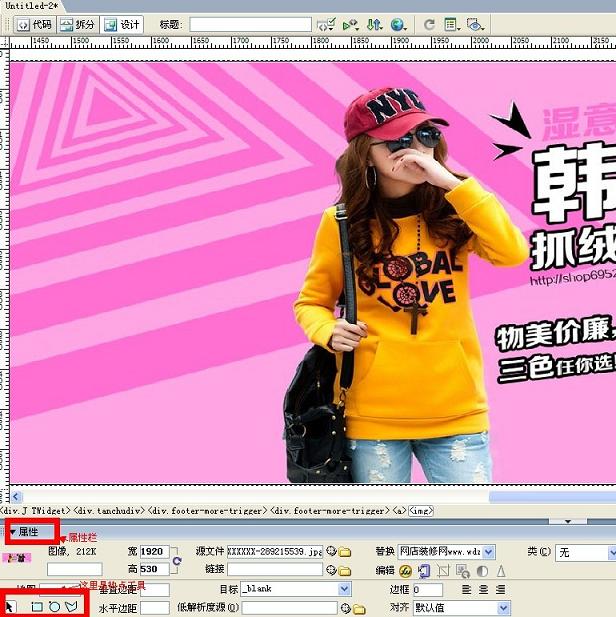Open the 目标 _blank dropdown

(345, 590)
